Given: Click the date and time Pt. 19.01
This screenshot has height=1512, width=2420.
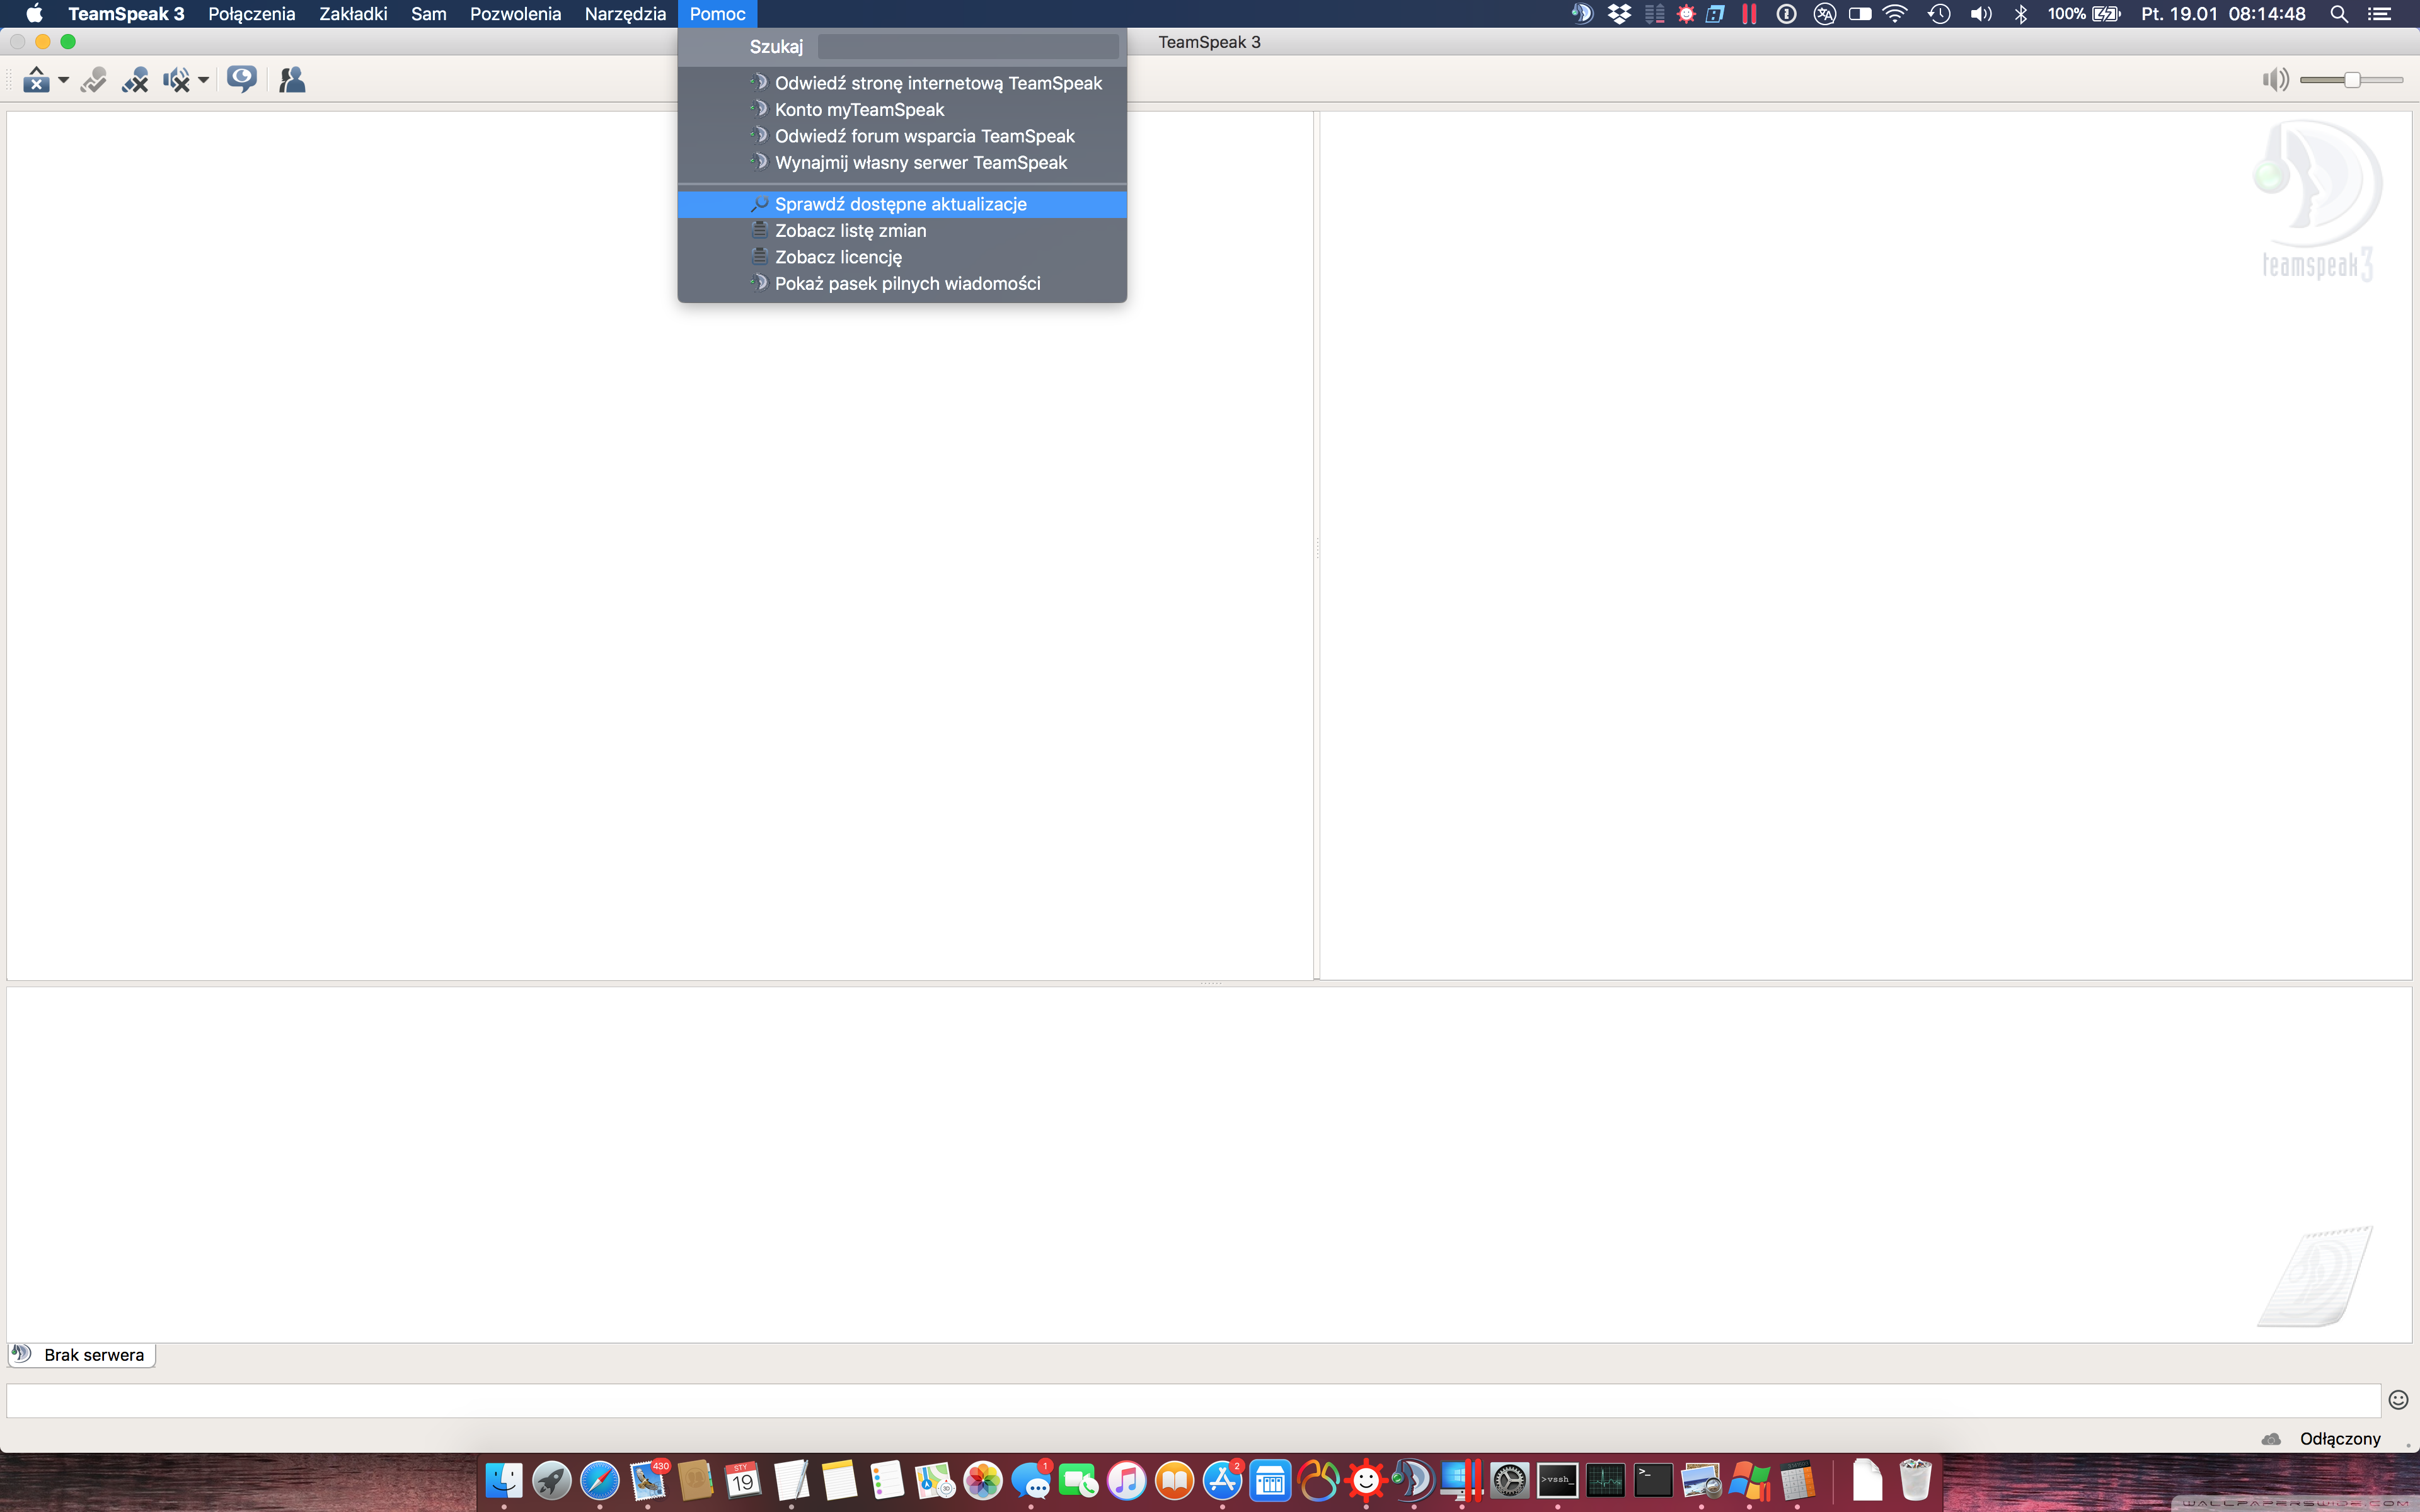Looking at the screenshot, I should 2224,14.
